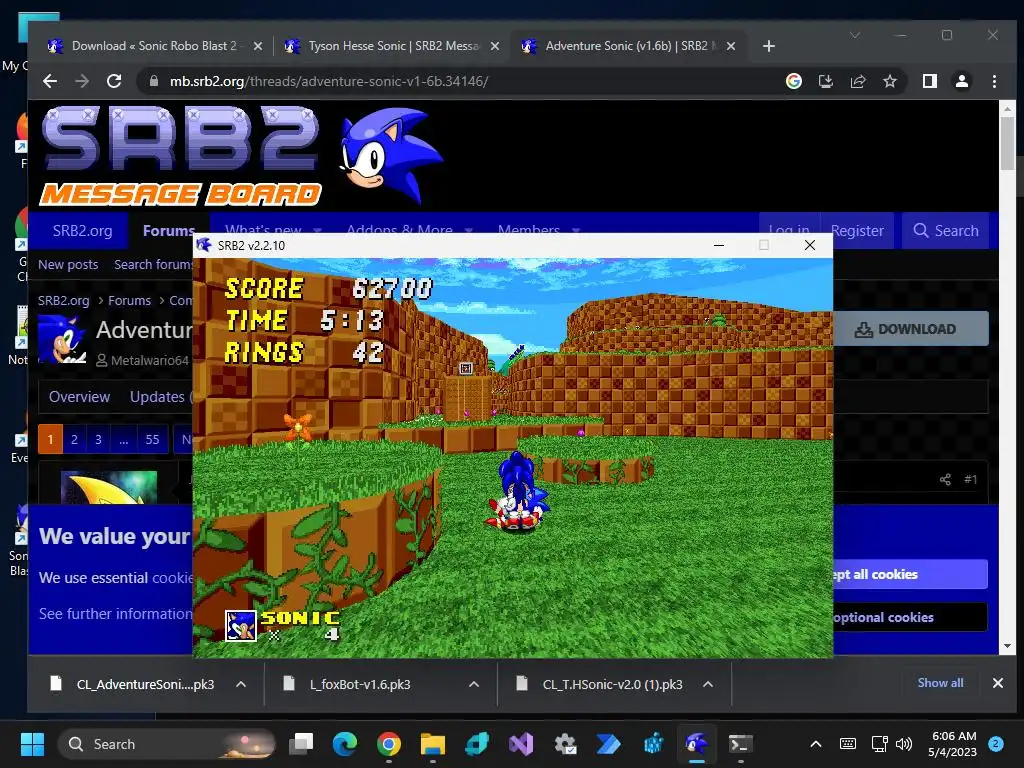Switch to SRB2 game taskbar icon
This screenshot has width=1024, height=768.
pos(697,744)
